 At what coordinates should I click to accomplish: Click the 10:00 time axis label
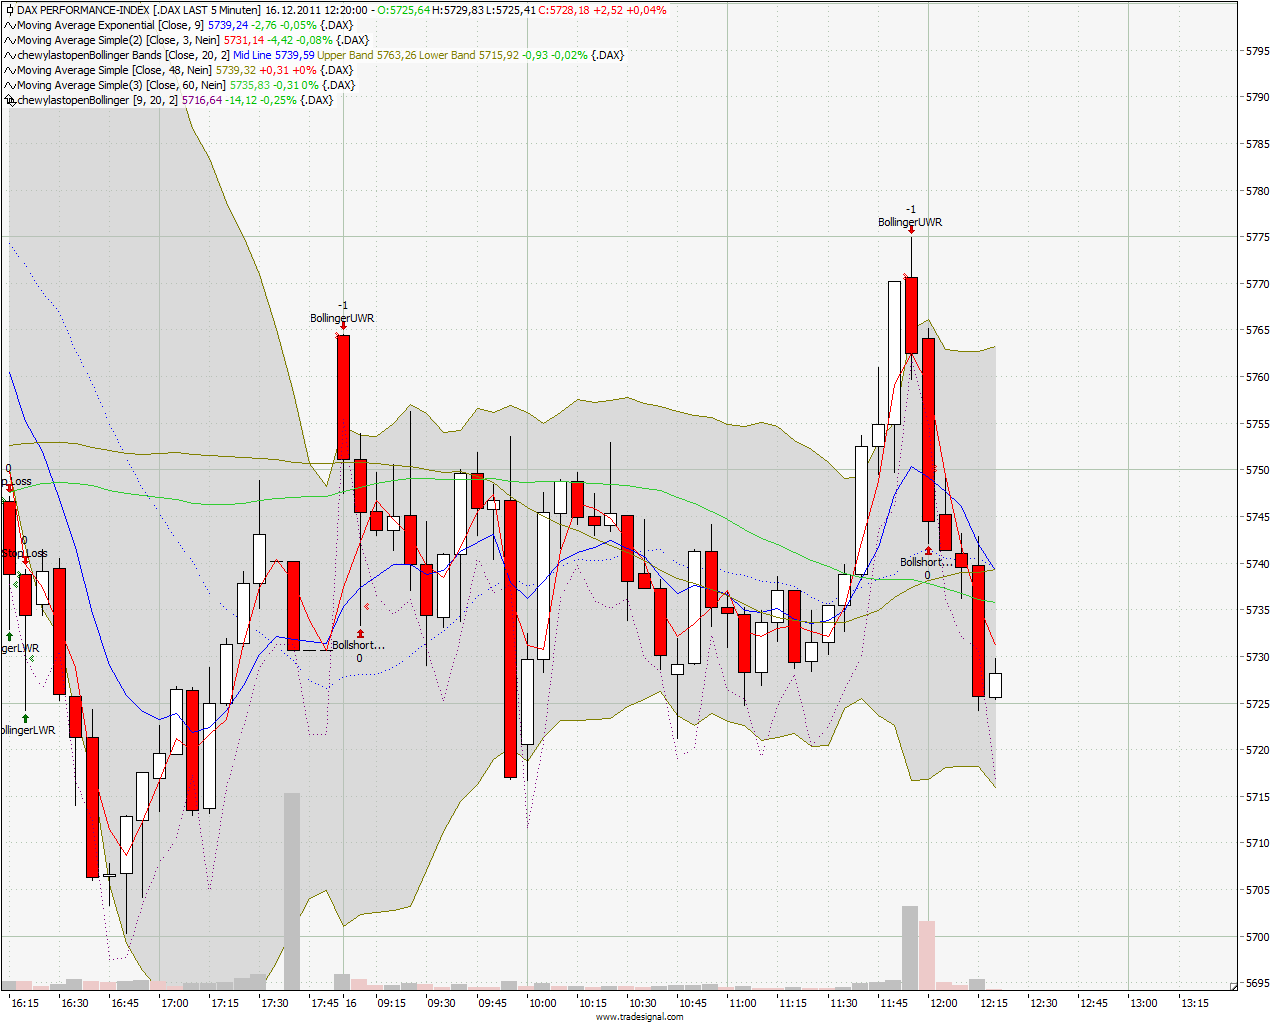click(543, 1003)
